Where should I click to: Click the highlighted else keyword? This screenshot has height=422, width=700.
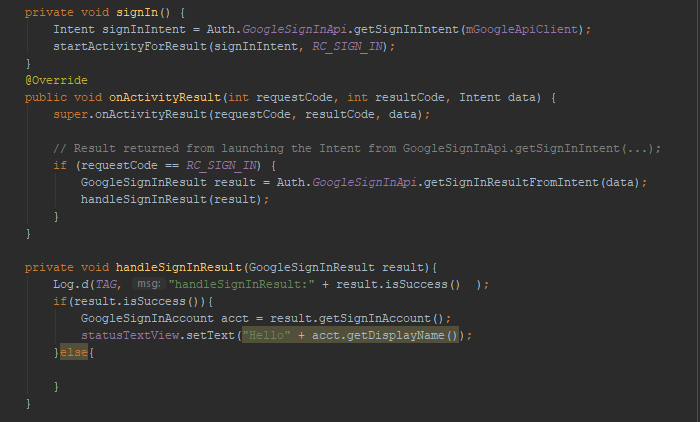pos(74,352)
